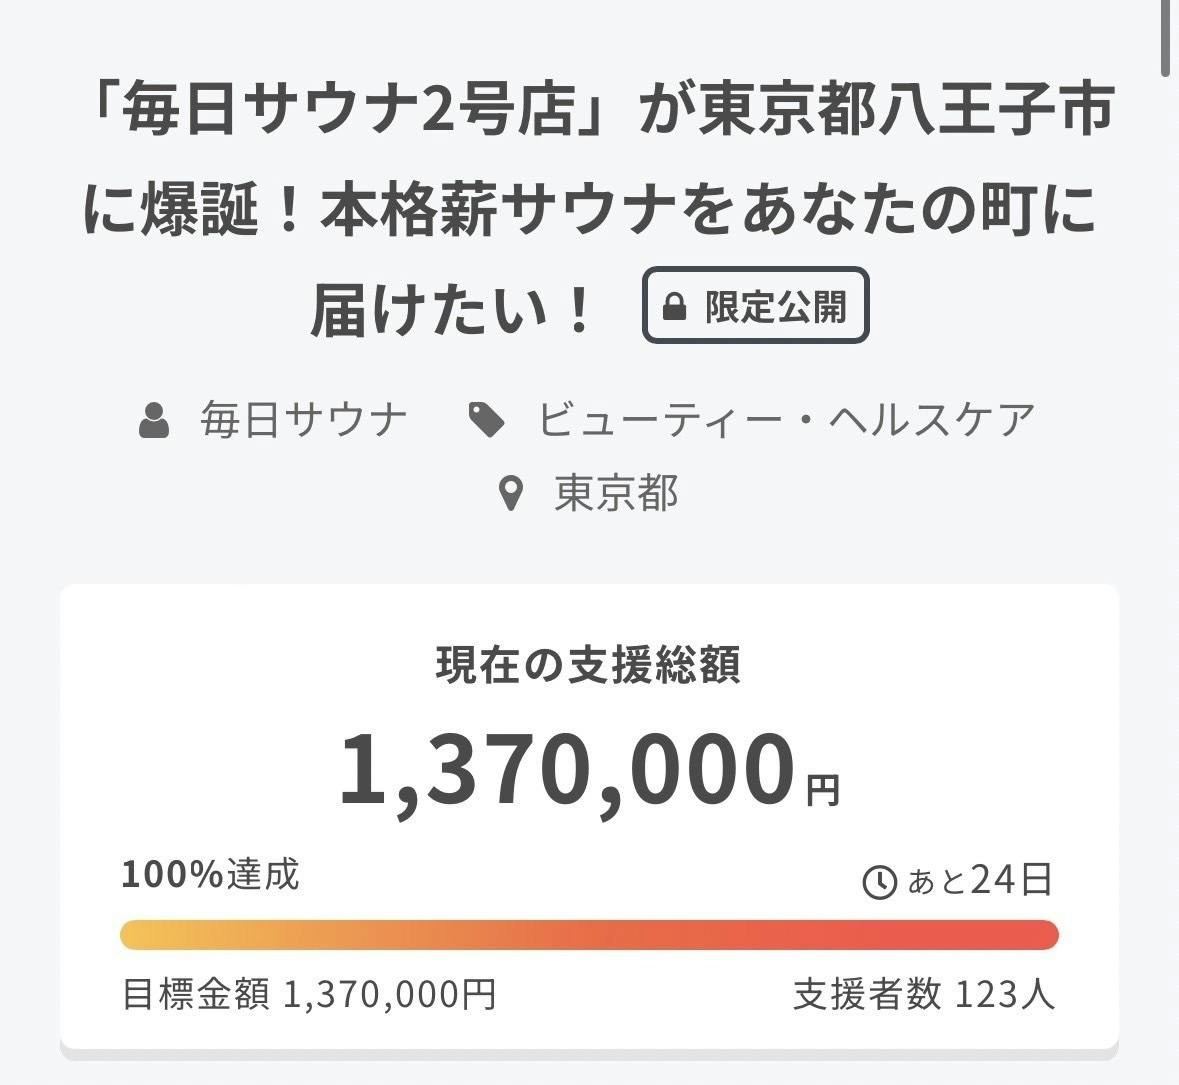Viewport: 1179px width, 1085px height.
Task: Click the small 円 currency label
Action: pos(824,791)
